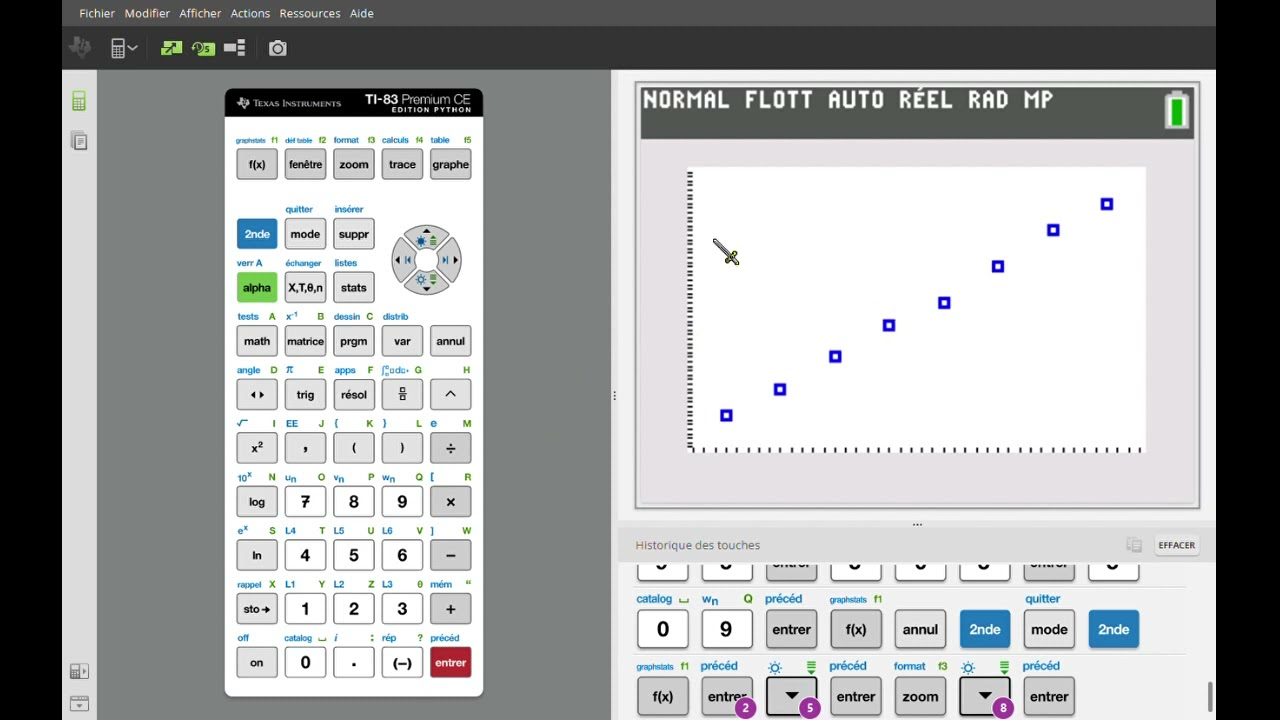Click the panel layout toolbar icon

pos(235,48)
